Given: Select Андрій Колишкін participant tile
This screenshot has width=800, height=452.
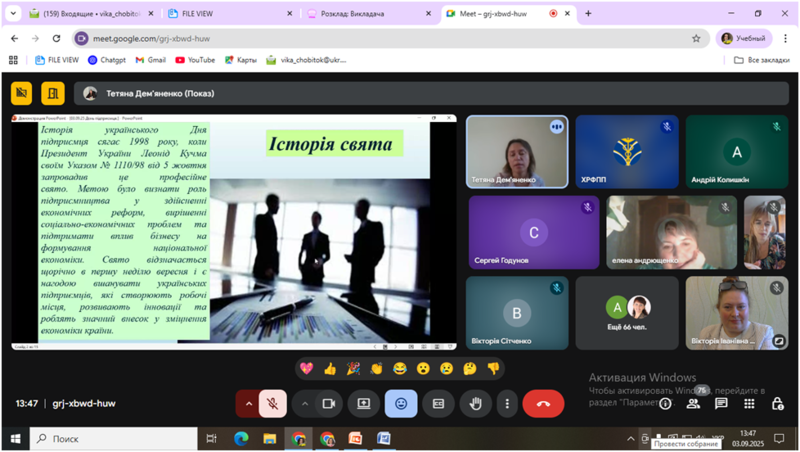Looking at the screenshot, I should click(x=737, y=152).
